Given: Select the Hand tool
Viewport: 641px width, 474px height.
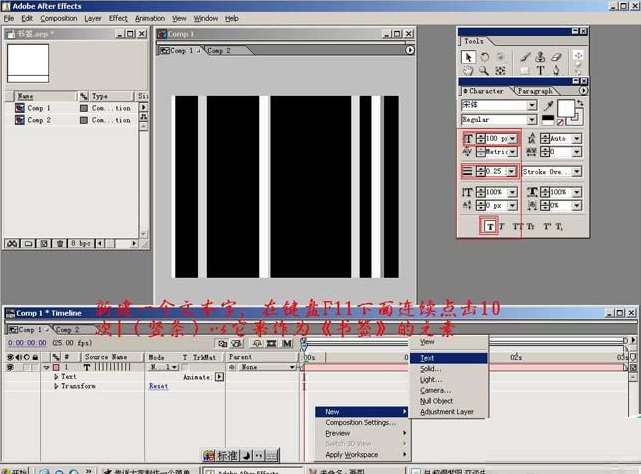Looking at the screenshot, I should click(468, 71).
